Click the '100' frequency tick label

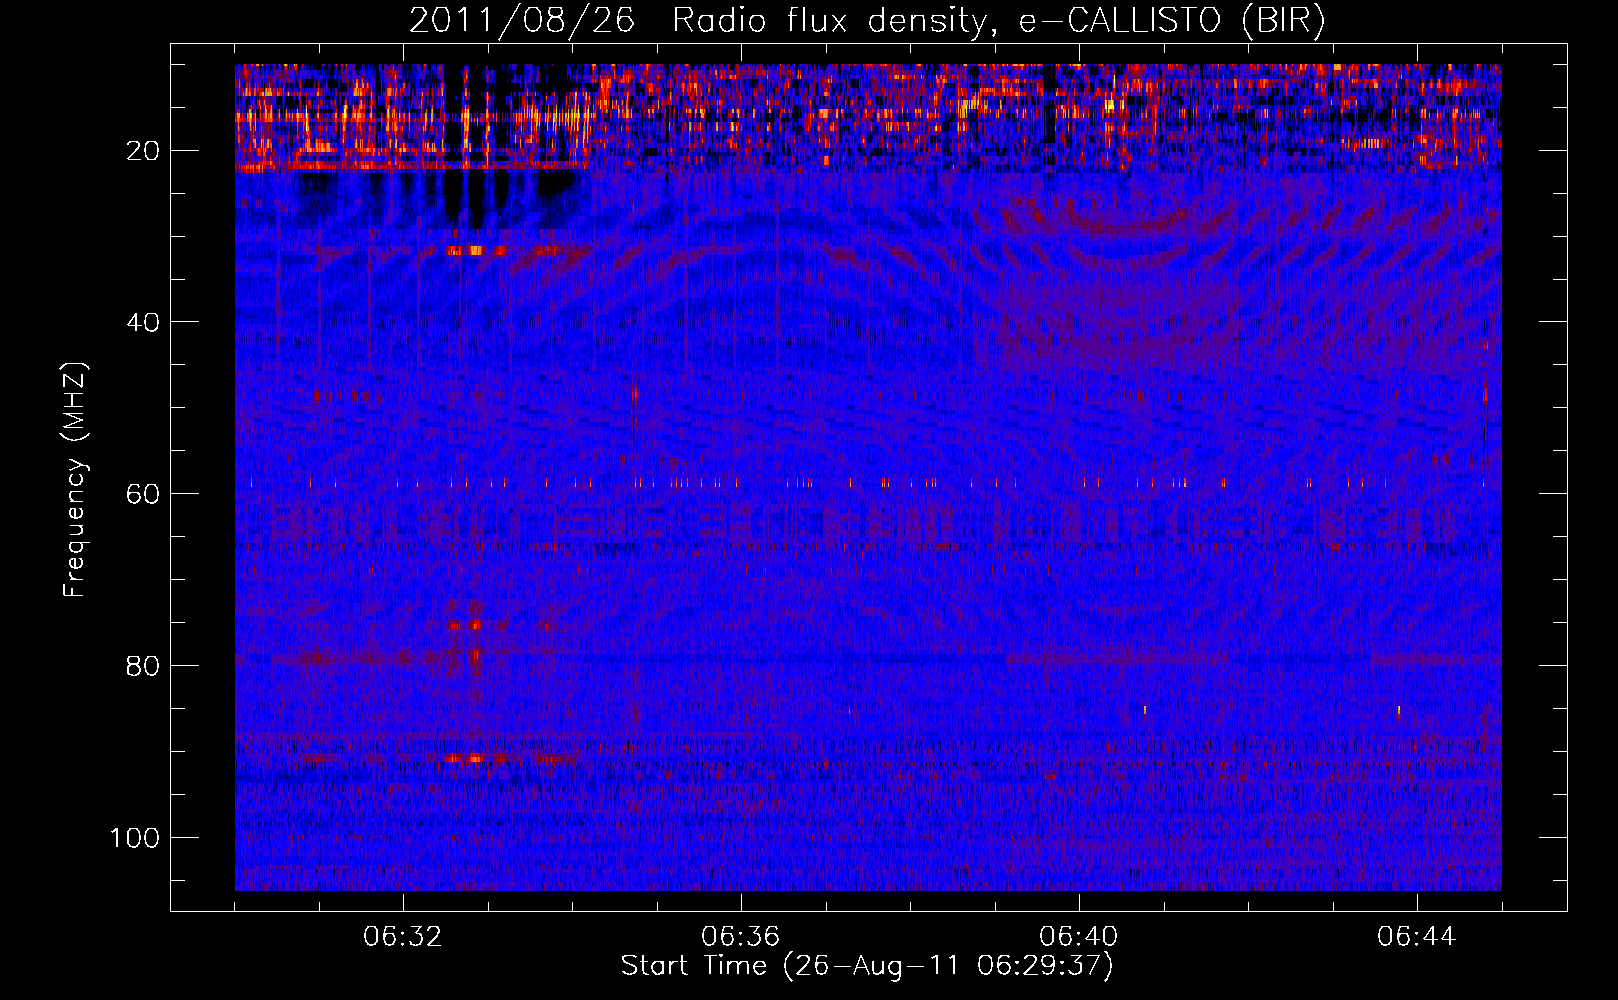point(135,837)
